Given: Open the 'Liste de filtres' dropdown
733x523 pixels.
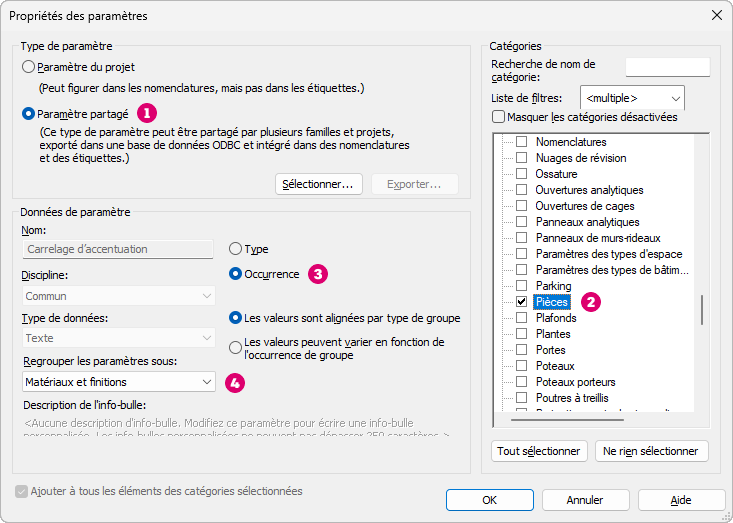Looking at the screenshot, I should pos(632,98).
